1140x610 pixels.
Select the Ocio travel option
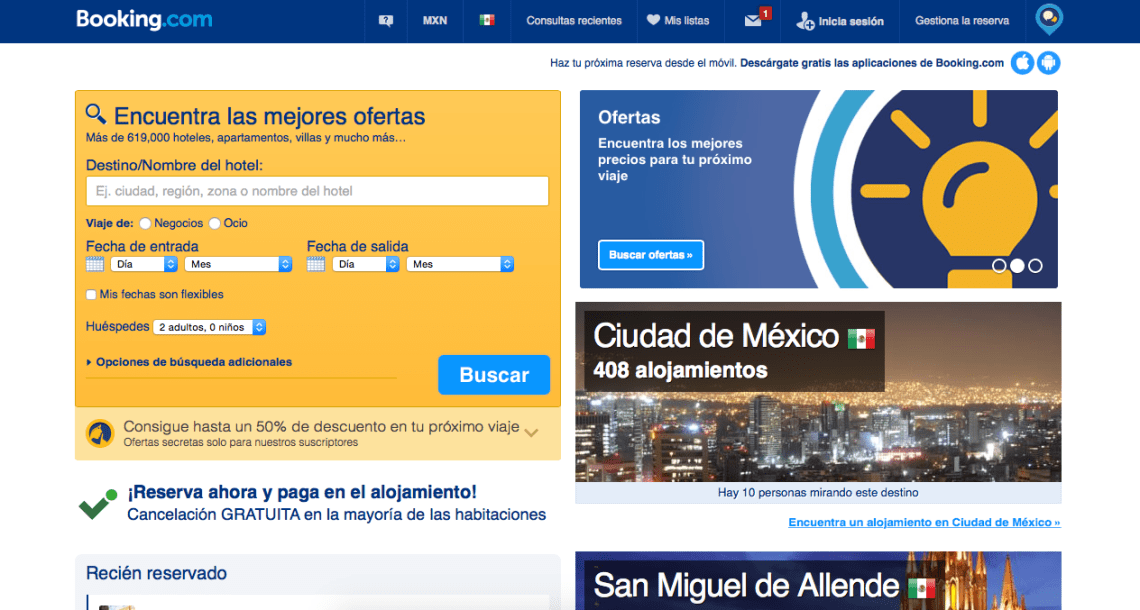coord(213,223)
